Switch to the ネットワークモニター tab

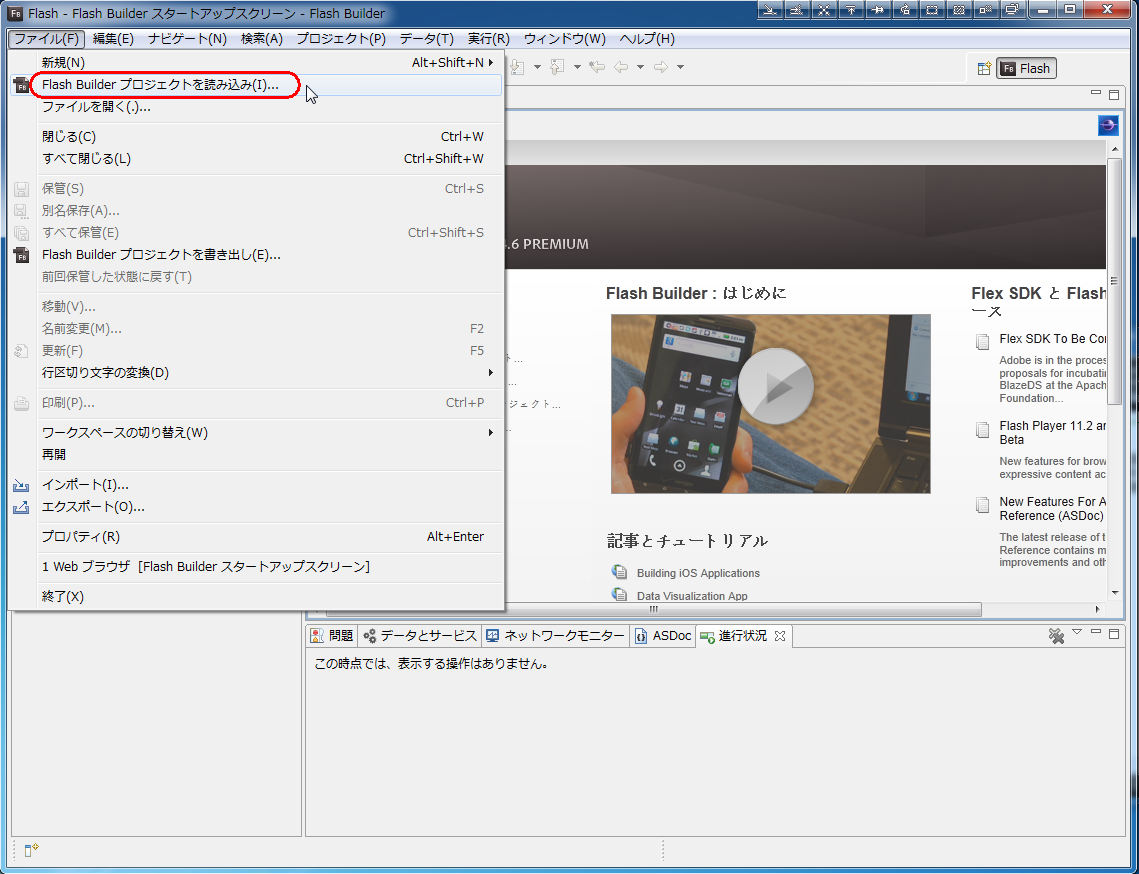[x=556, y=636]
